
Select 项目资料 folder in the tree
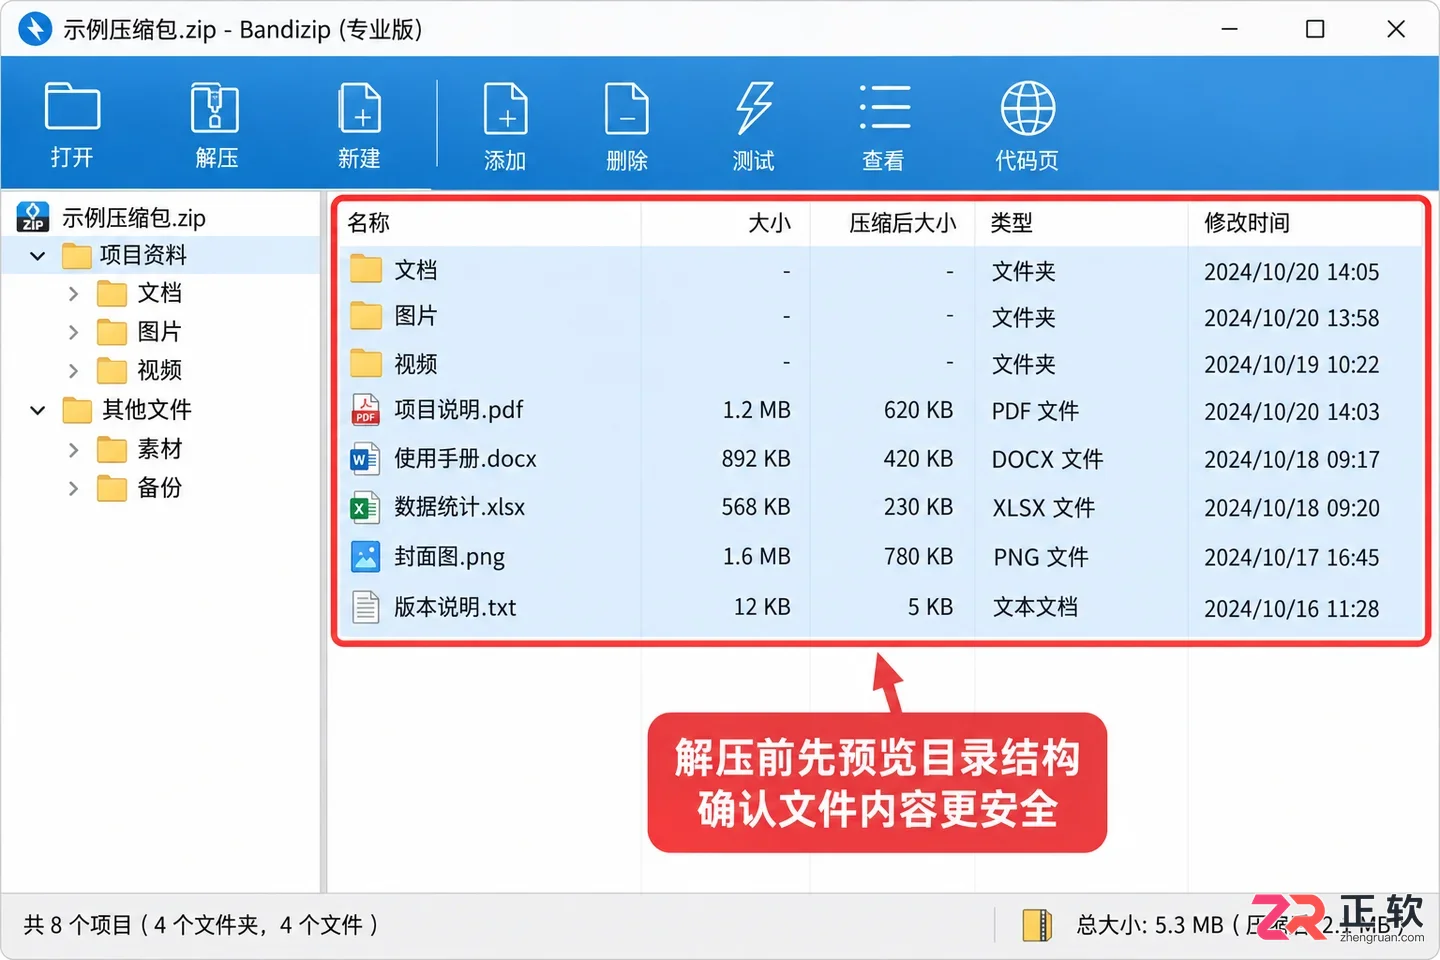point(143,255)
